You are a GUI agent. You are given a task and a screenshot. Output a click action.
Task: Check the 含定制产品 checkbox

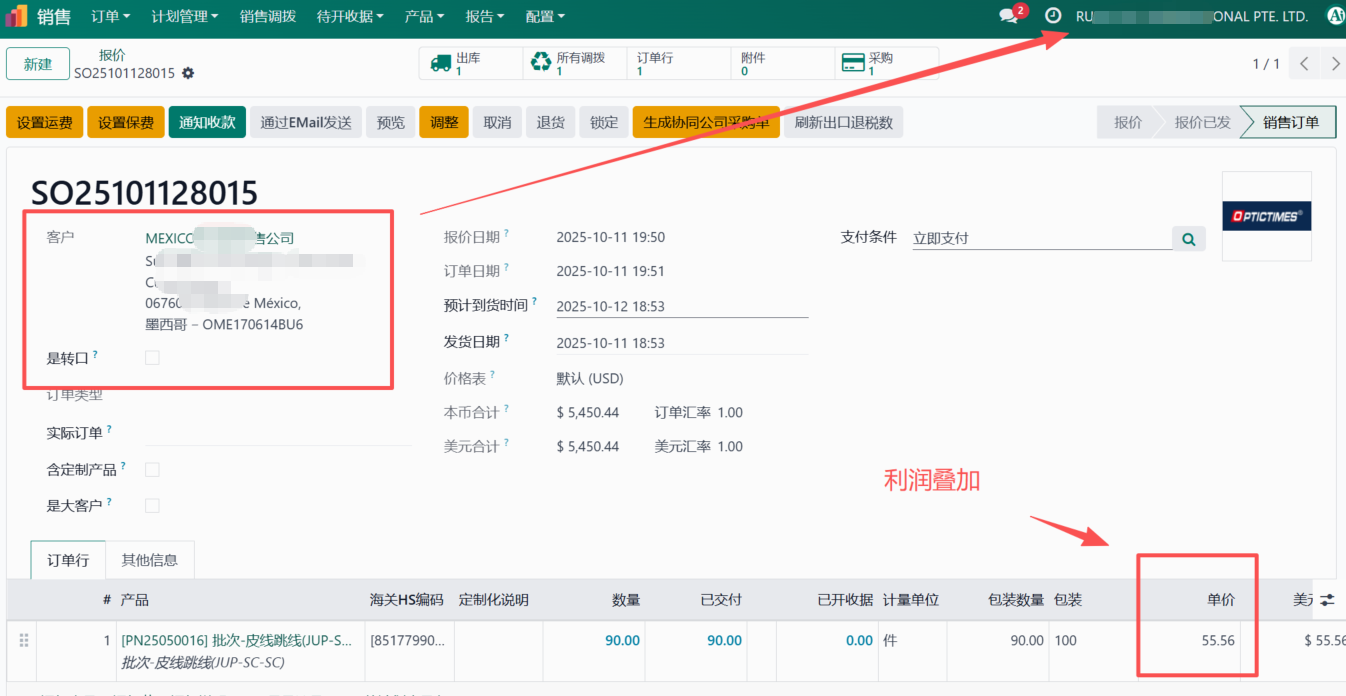click(x=151, y=468)
